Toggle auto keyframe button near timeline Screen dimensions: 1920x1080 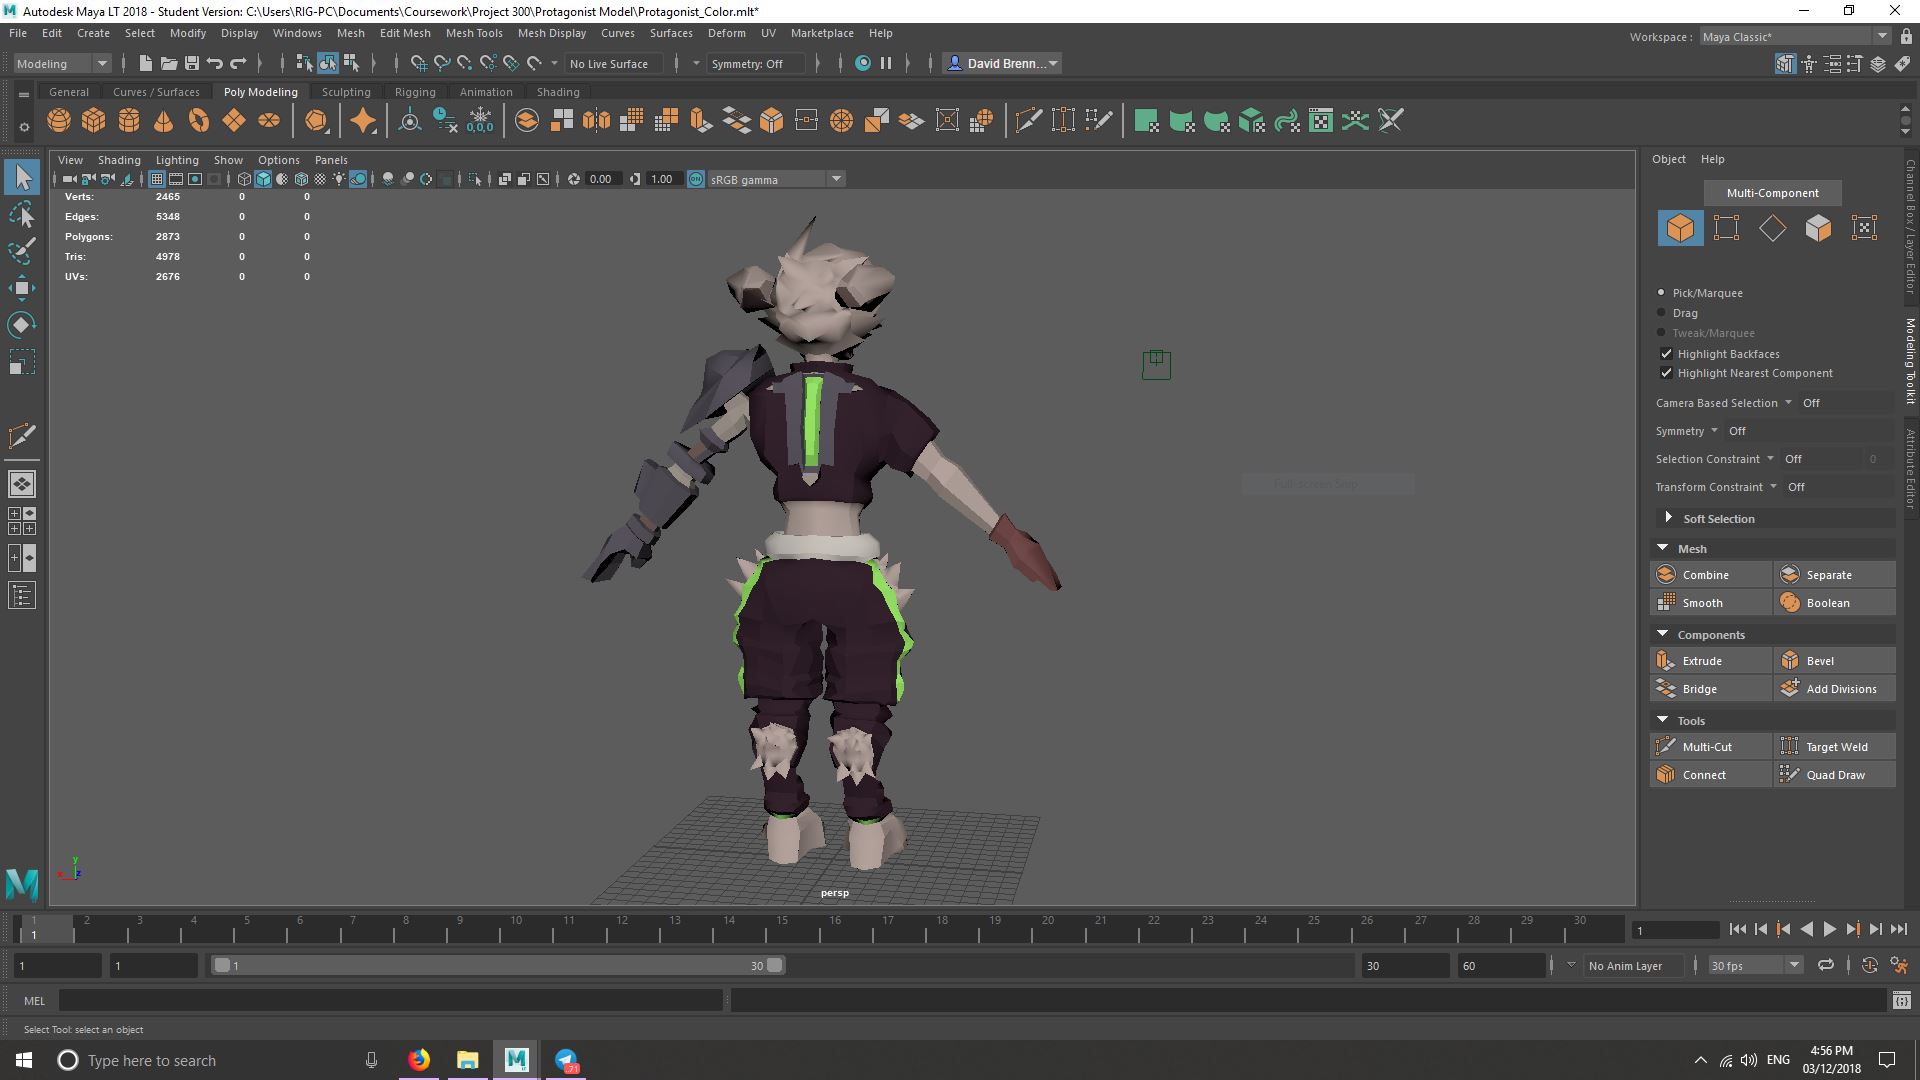pyautogui.click(x=1869, y=966)
